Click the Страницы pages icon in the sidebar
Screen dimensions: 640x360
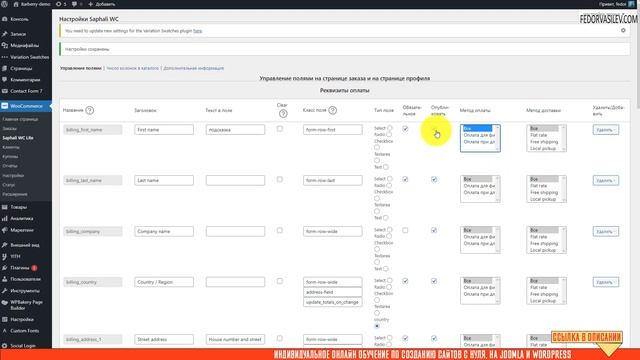(5, 69)
